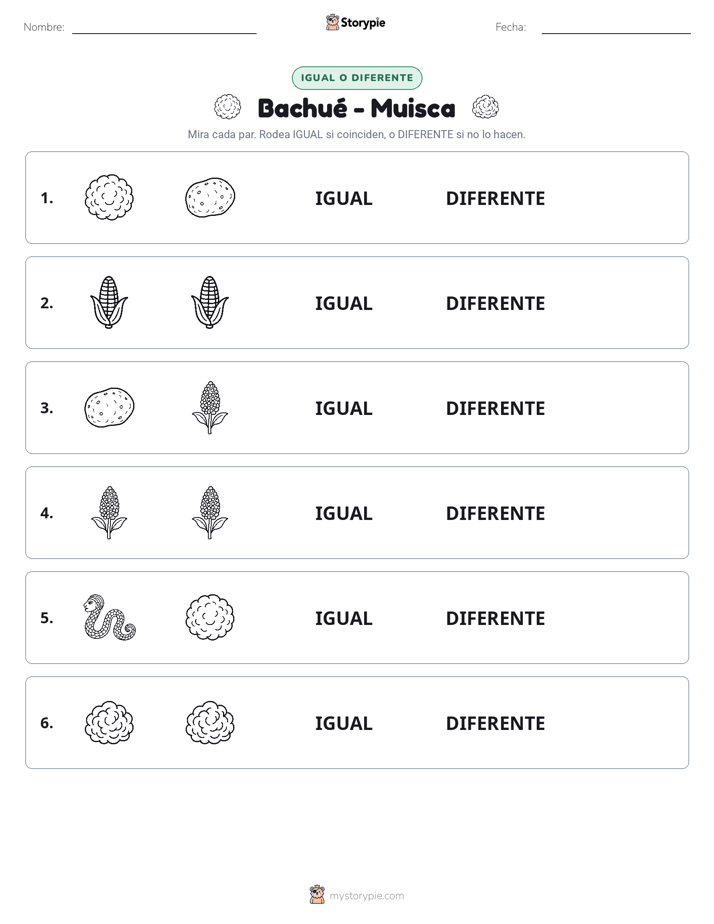
Task: Click the first corn cob in row 2
Action: 109,302
